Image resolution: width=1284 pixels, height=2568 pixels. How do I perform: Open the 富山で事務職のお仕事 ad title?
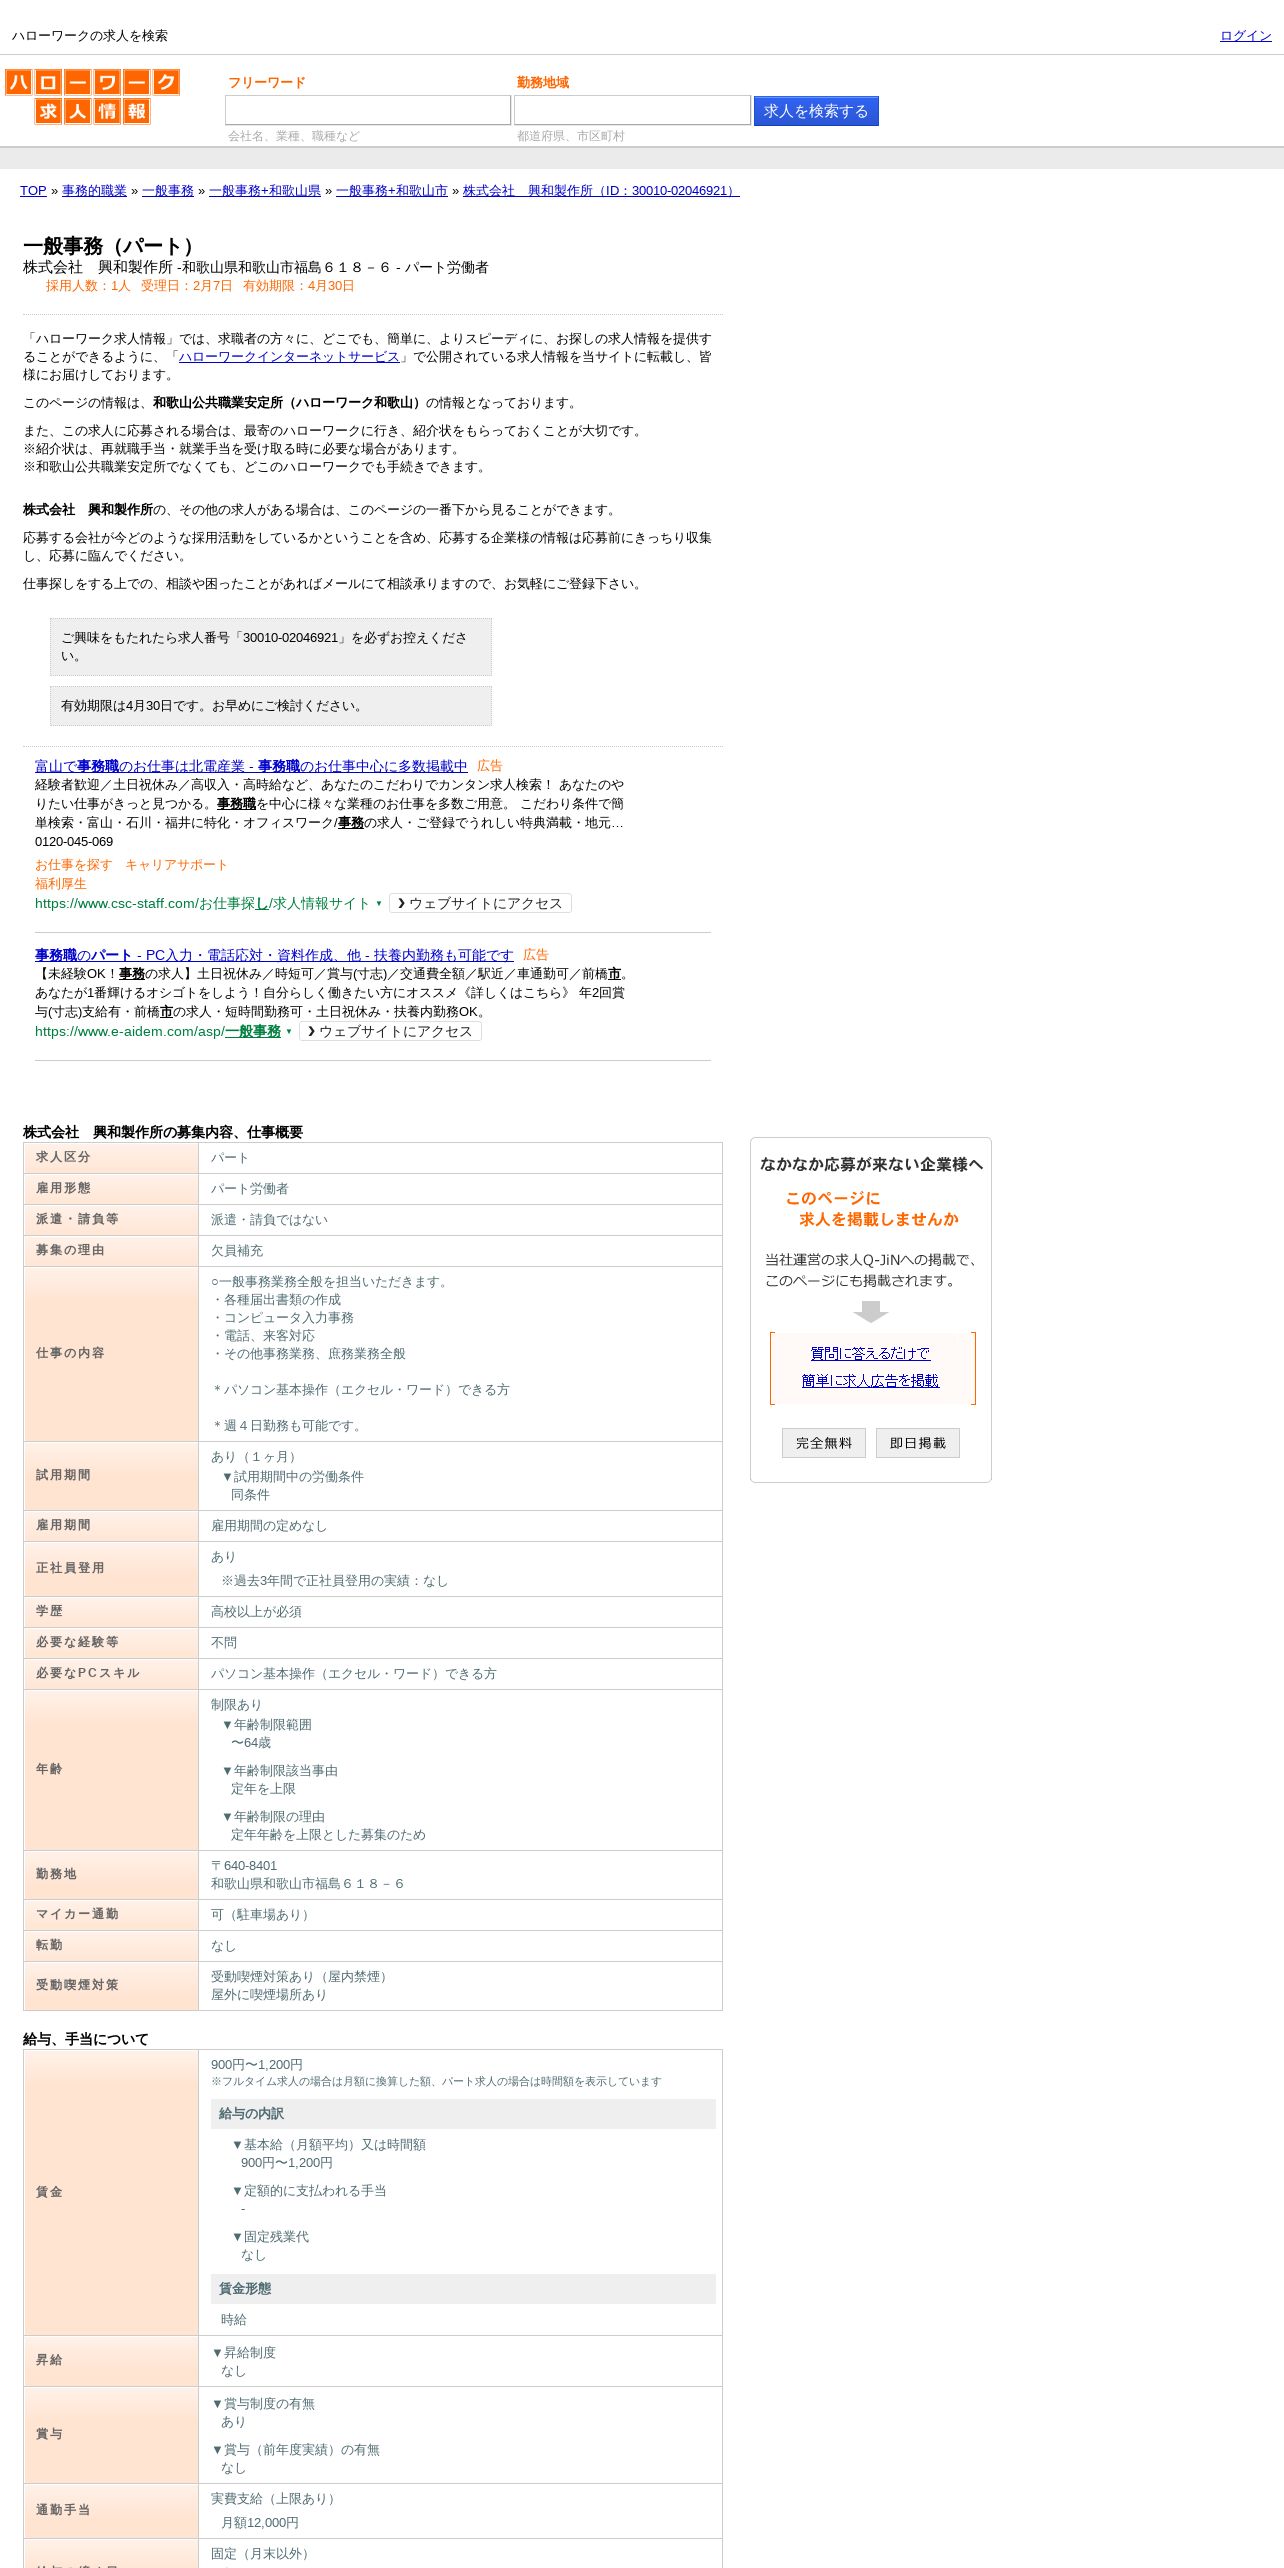(251, 766)
